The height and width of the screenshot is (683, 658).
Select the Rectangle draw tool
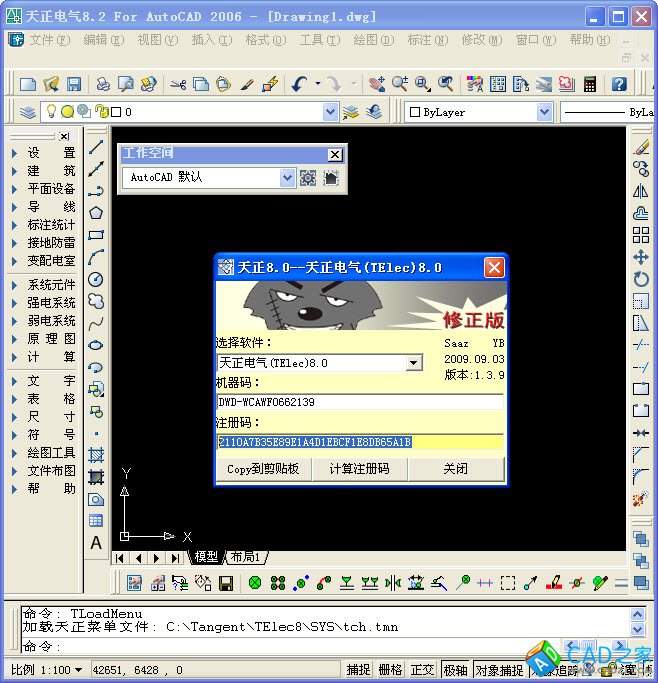(x=96, y=235)
